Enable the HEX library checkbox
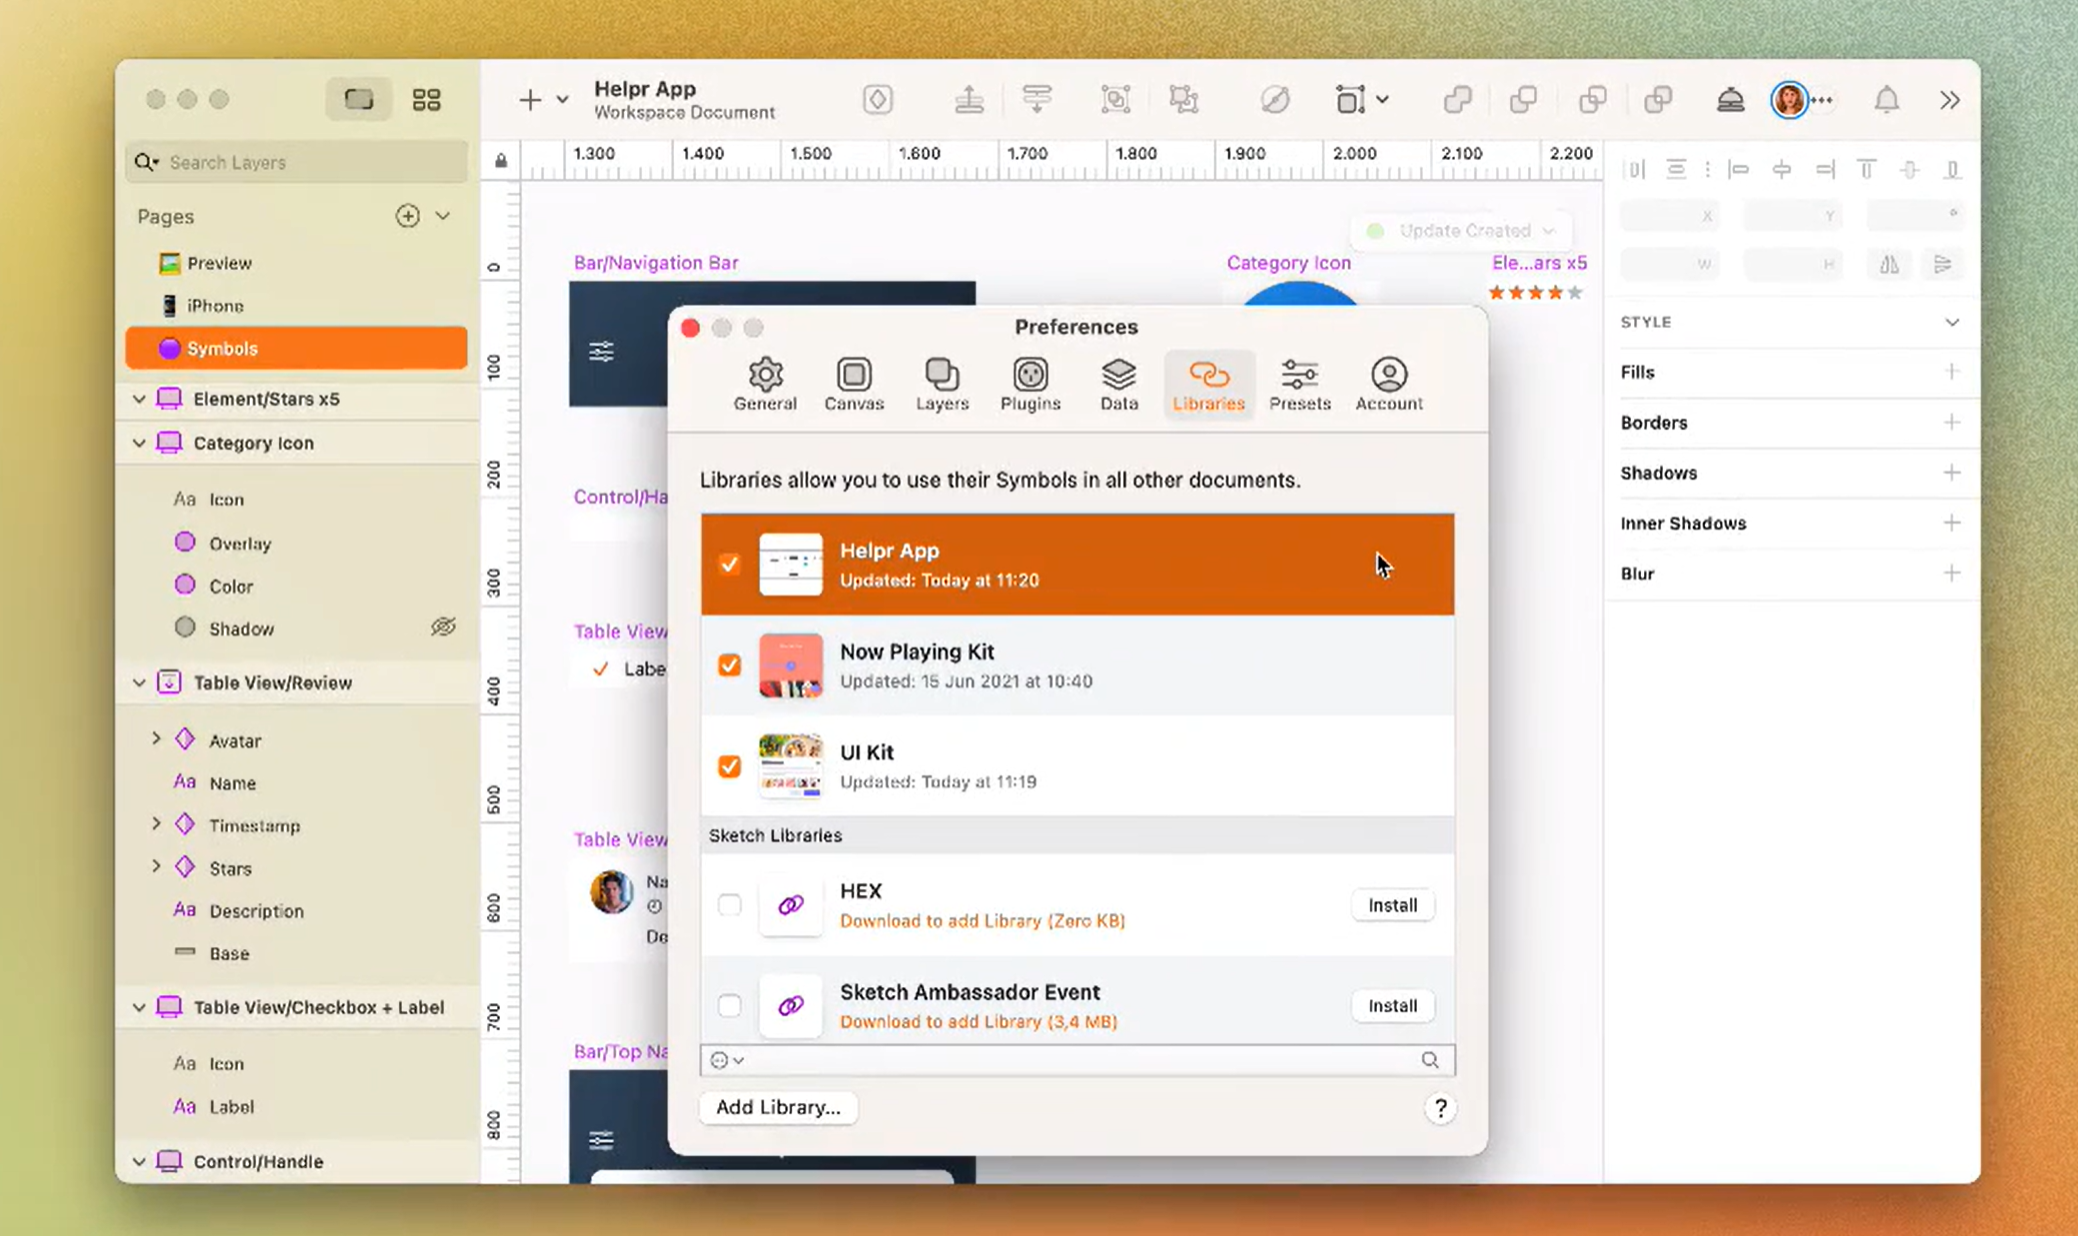The image size is (2078, 1236). pos(729,905)
